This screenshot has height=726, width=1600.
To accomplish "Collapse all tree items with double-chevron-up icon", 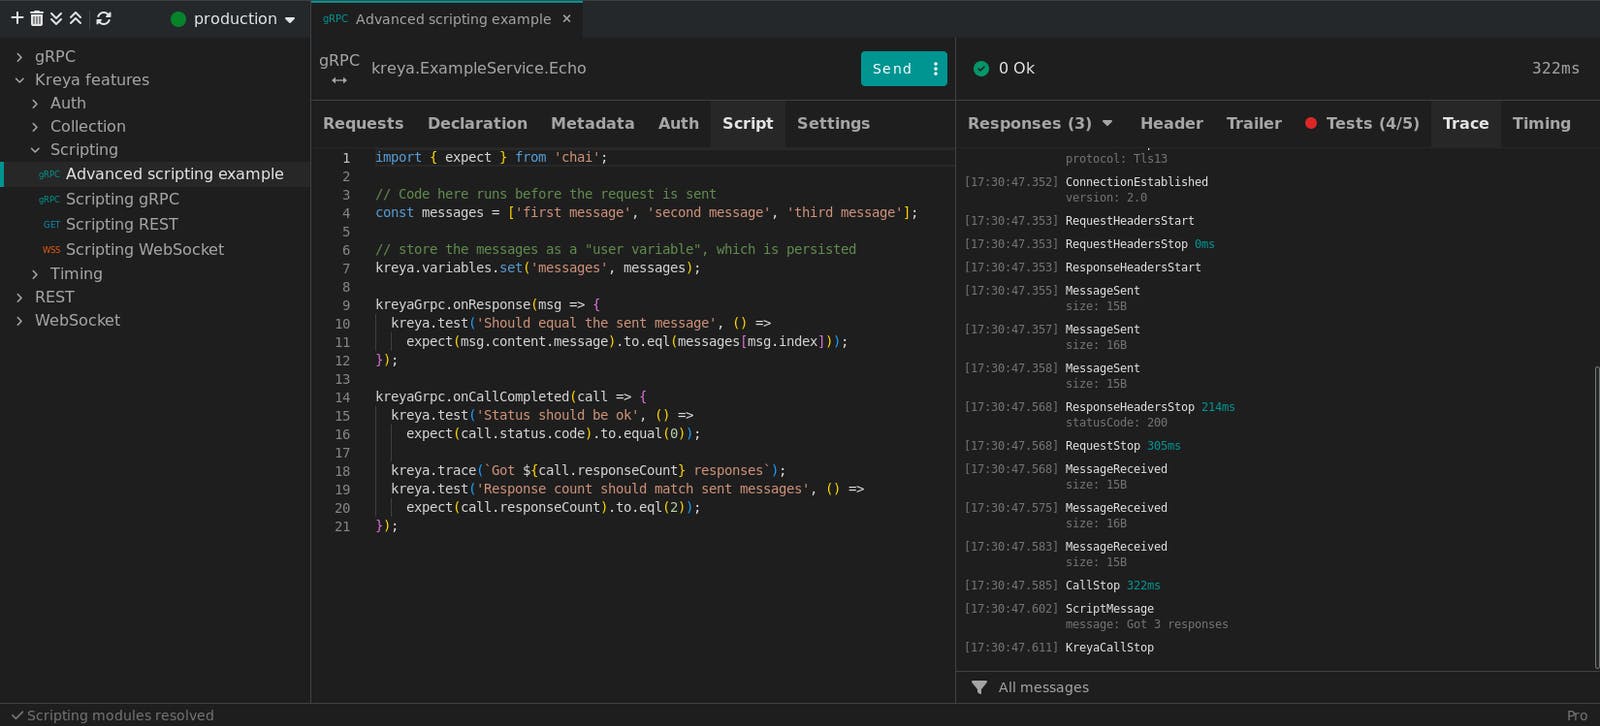I will (75, 18).
